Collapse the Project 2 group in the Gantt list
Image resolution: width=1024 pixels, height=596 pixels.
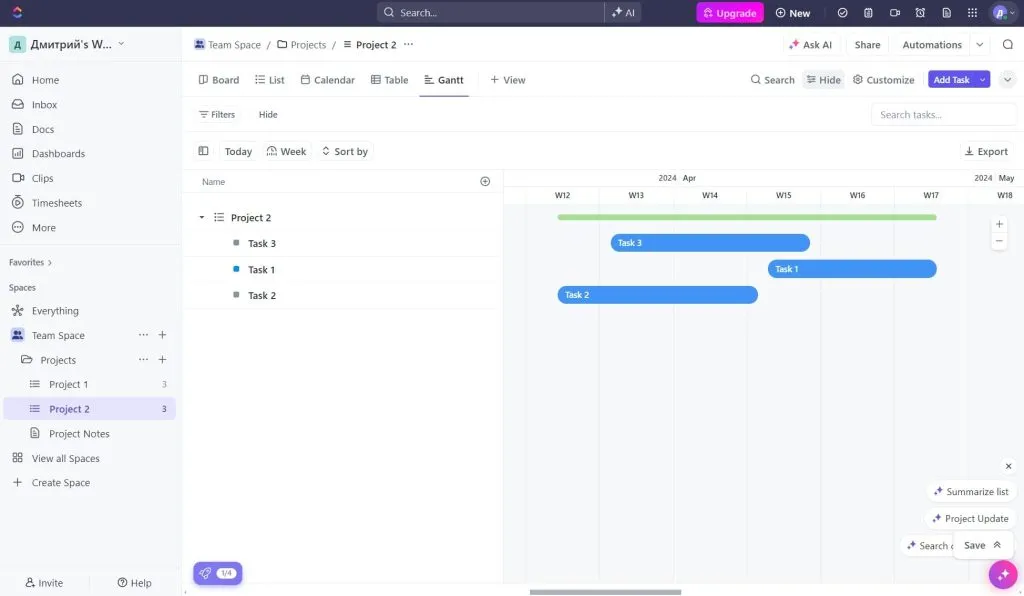[x=200, y=217]
